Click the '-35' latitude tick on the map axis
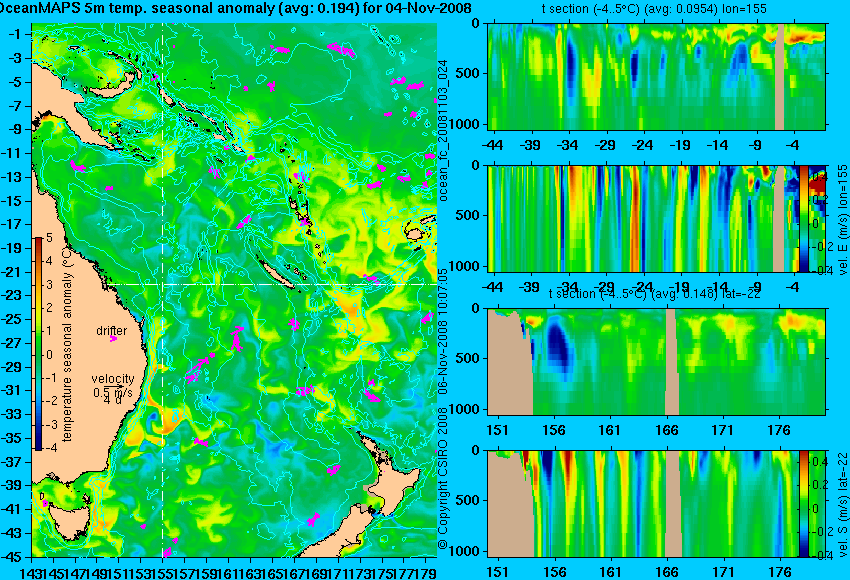The height and width of the screenshot is (580, 850). (x=14, y=438)
